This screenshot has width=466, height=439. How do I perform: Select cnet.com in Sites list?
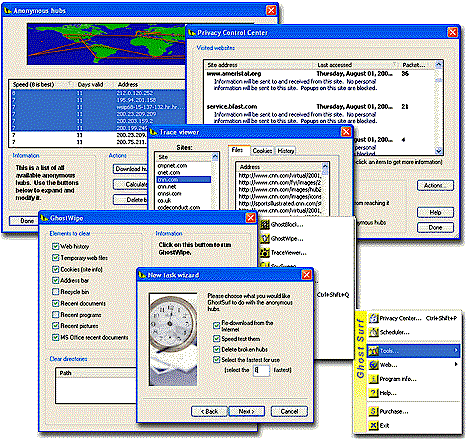[x=184, y=172]
